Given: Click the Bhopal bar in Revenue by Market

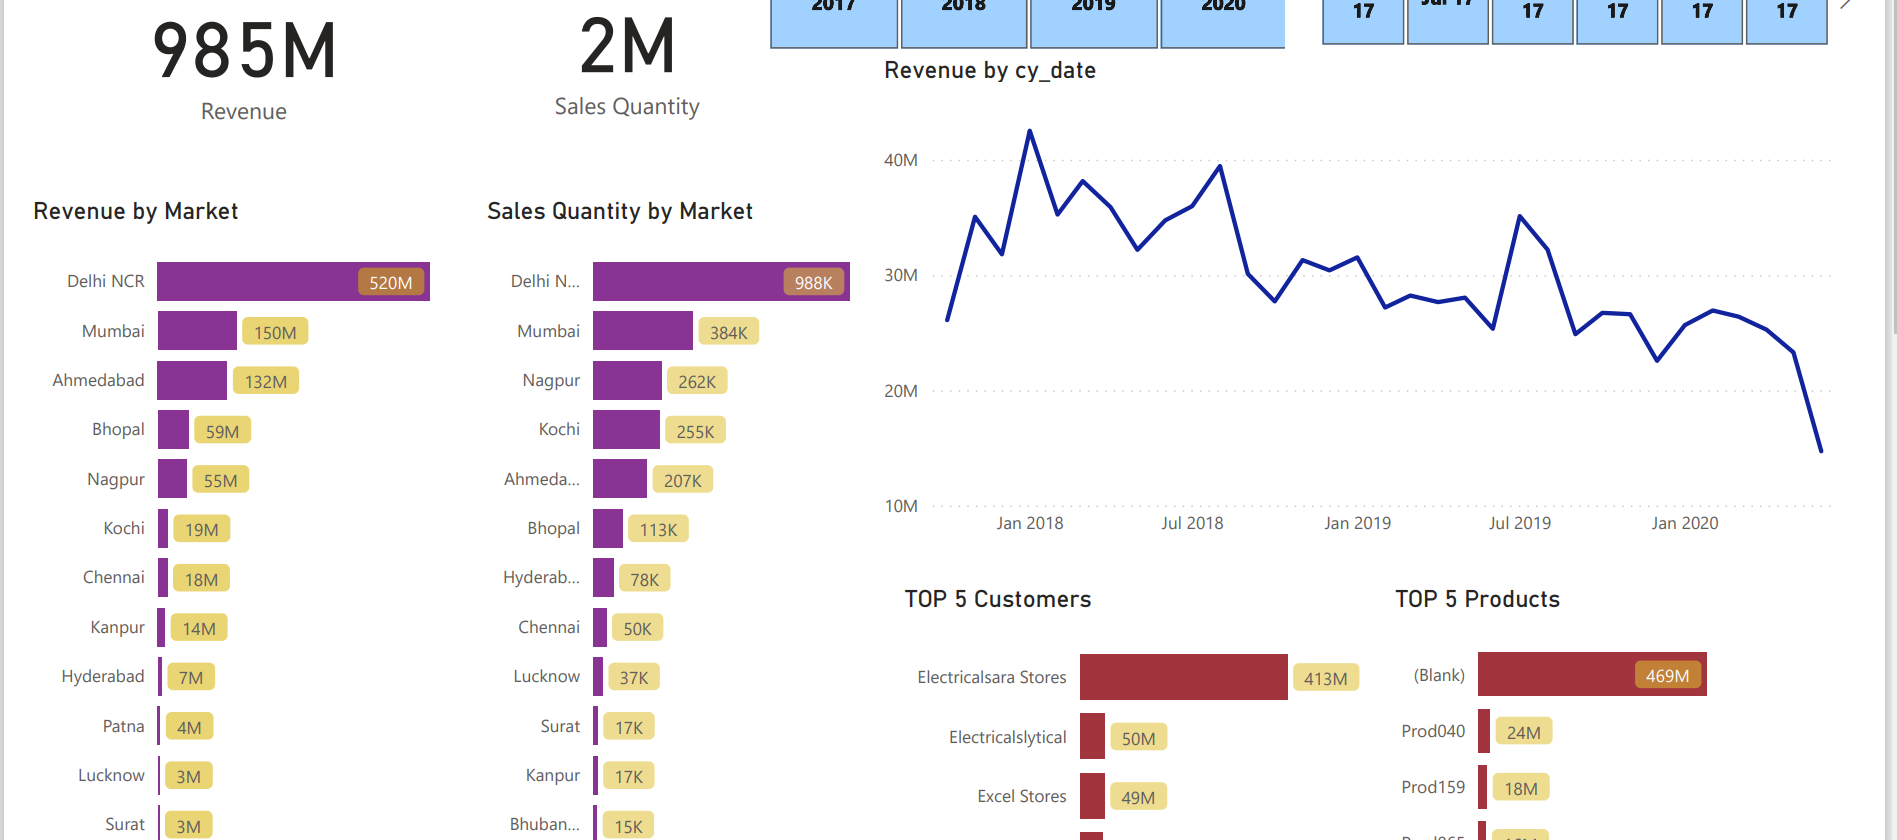Looking at the screenshot, I should (x=172, y=429).
